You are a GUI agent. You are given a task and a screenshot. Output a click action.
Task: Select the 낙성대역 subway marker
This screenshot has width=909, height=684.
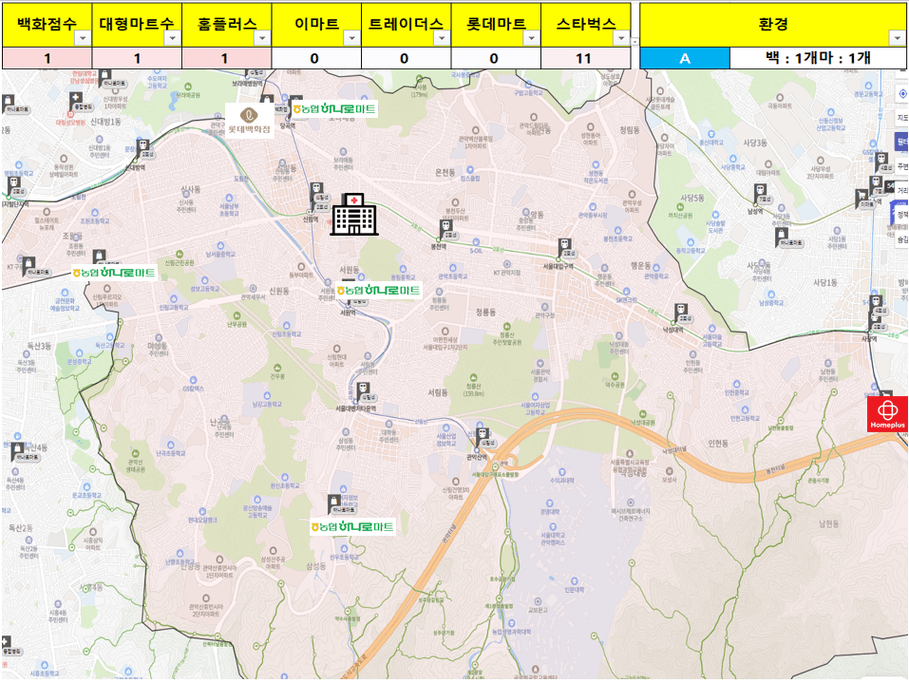(x=681, y=312)
